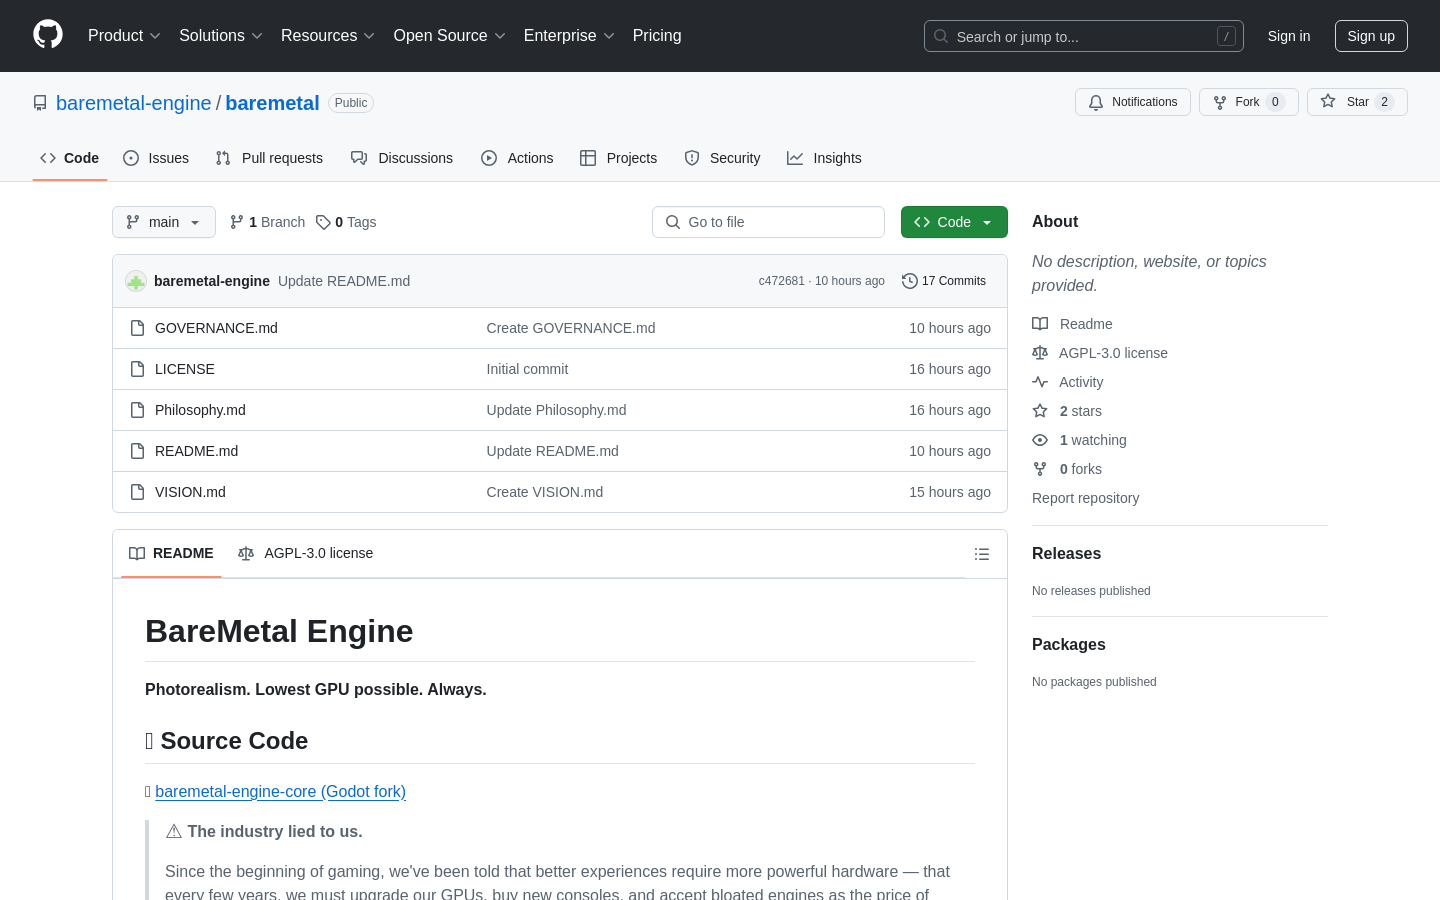Select the README tab in file viewer

tap(171, 553)
